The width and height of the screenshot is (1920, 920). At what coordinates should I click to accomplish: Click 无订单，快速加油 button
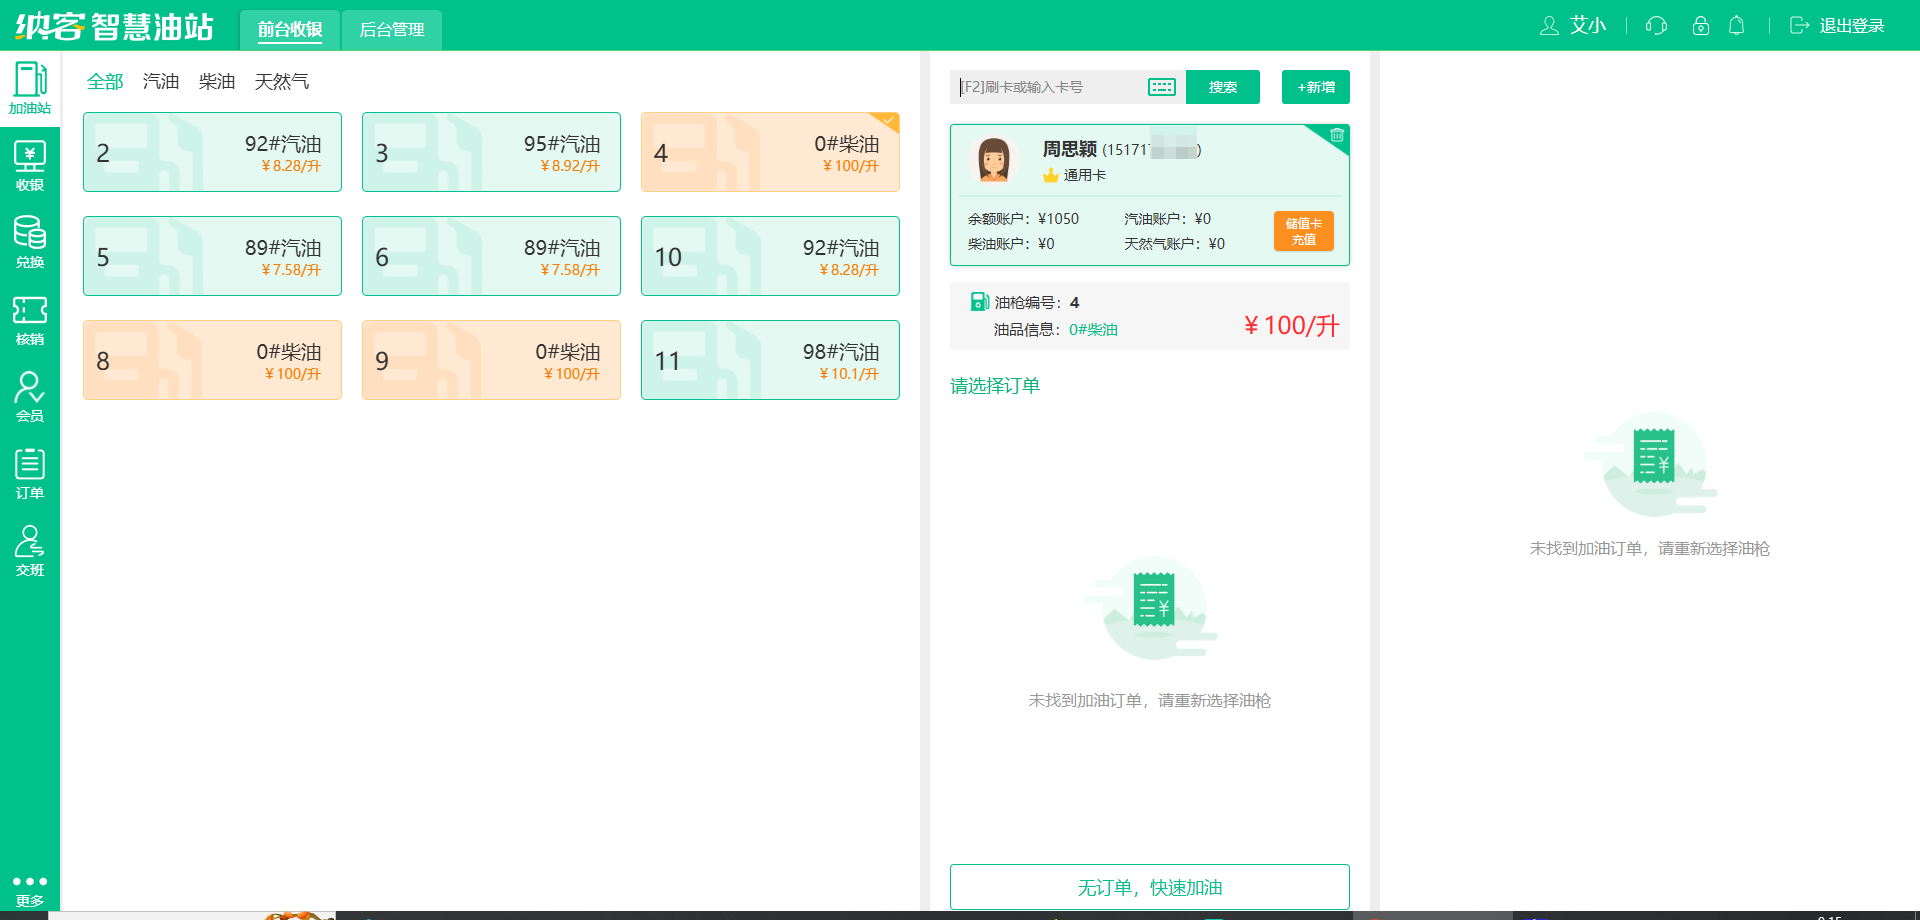pyautogui.click(x=1150, y=887)
